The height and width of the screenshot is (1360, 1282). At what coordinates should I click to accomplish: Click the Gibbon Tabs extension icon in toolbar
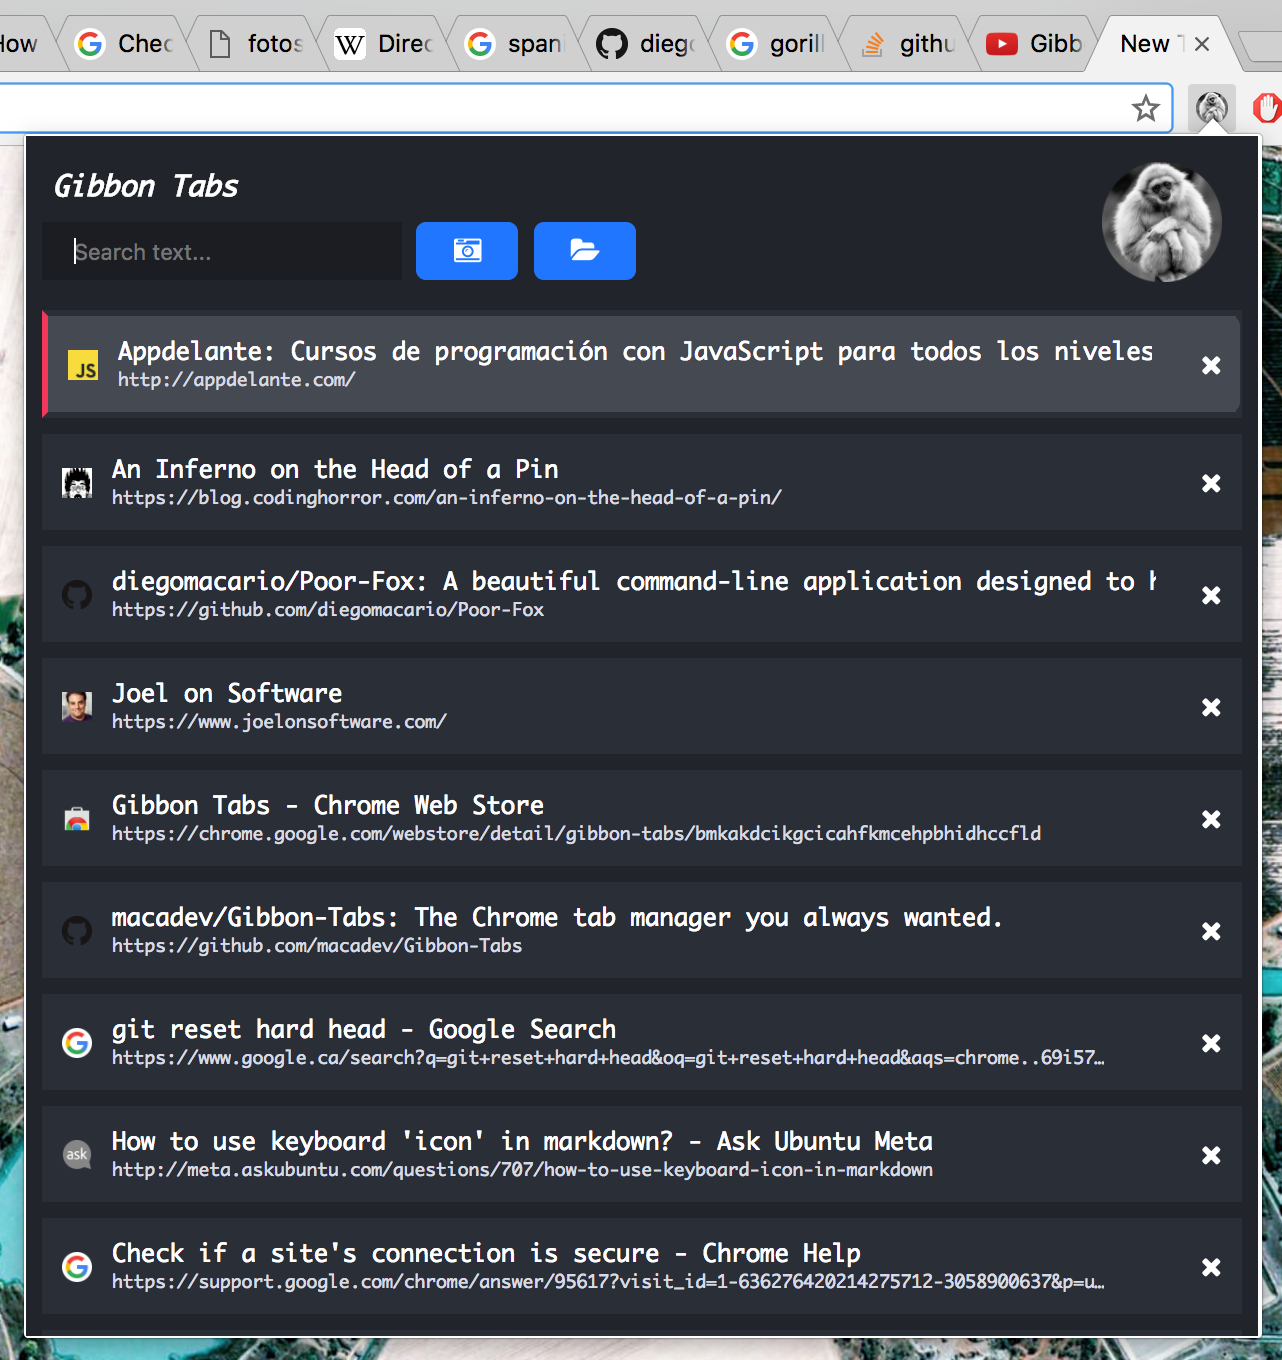click(1211, 108)
